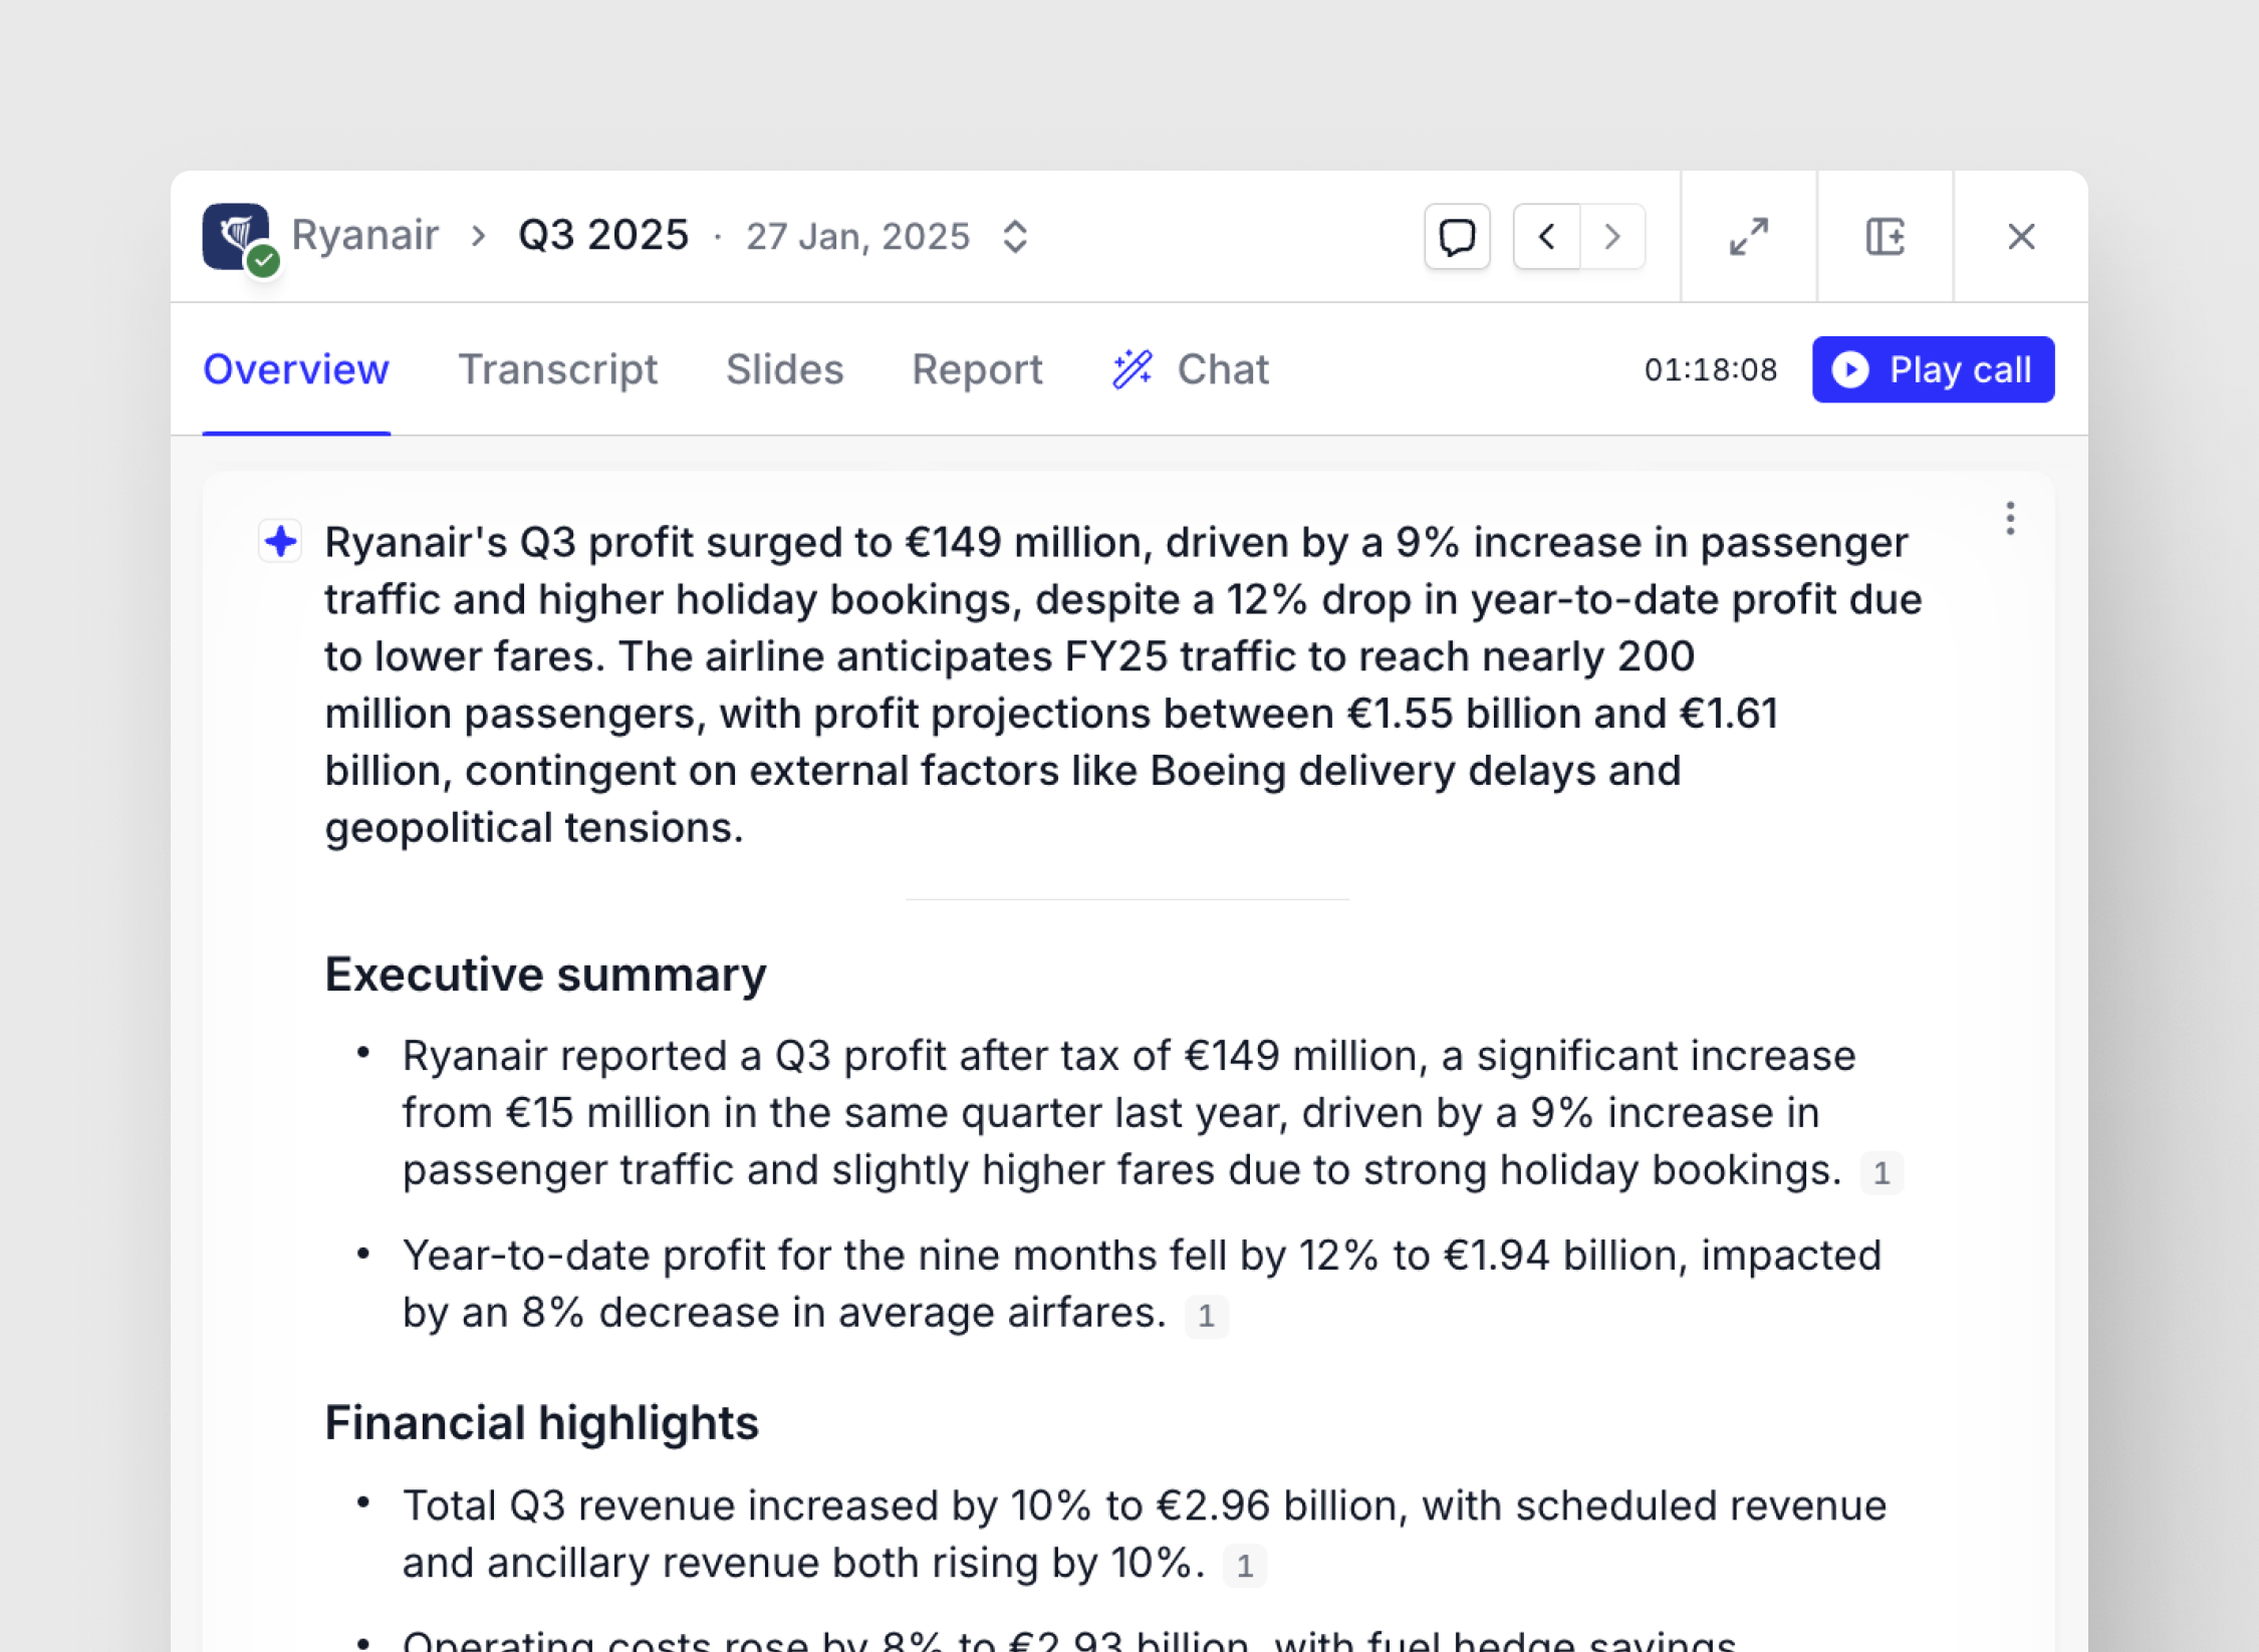
Task: Open citation 1 after ancillary revenue rising
Action: [x=1244, y=1566]
